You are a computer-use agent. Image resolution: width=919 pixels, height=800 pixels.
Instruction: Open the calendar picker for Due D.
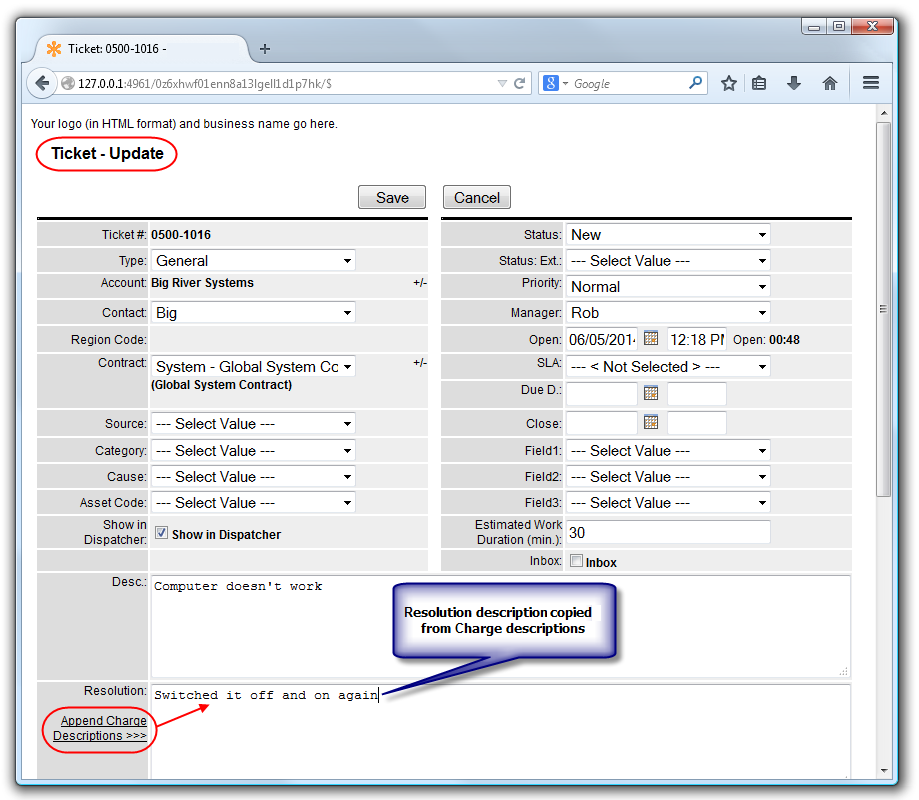[649, 390]
